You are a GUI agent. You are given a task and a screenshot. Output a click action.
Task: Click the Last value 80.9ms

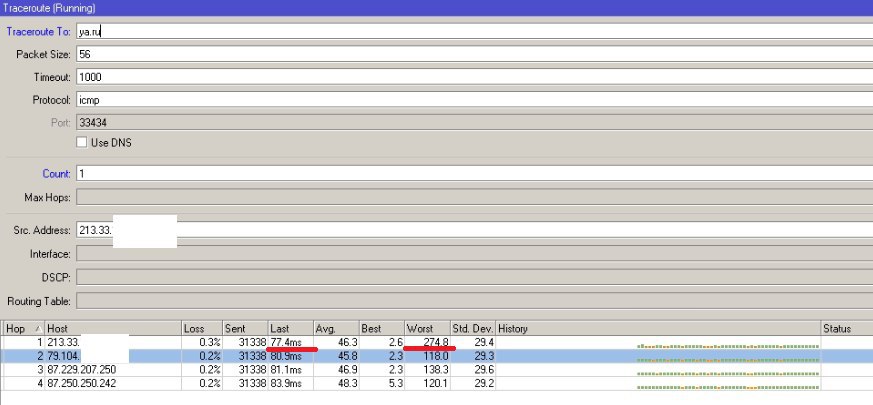click(286, 355)
